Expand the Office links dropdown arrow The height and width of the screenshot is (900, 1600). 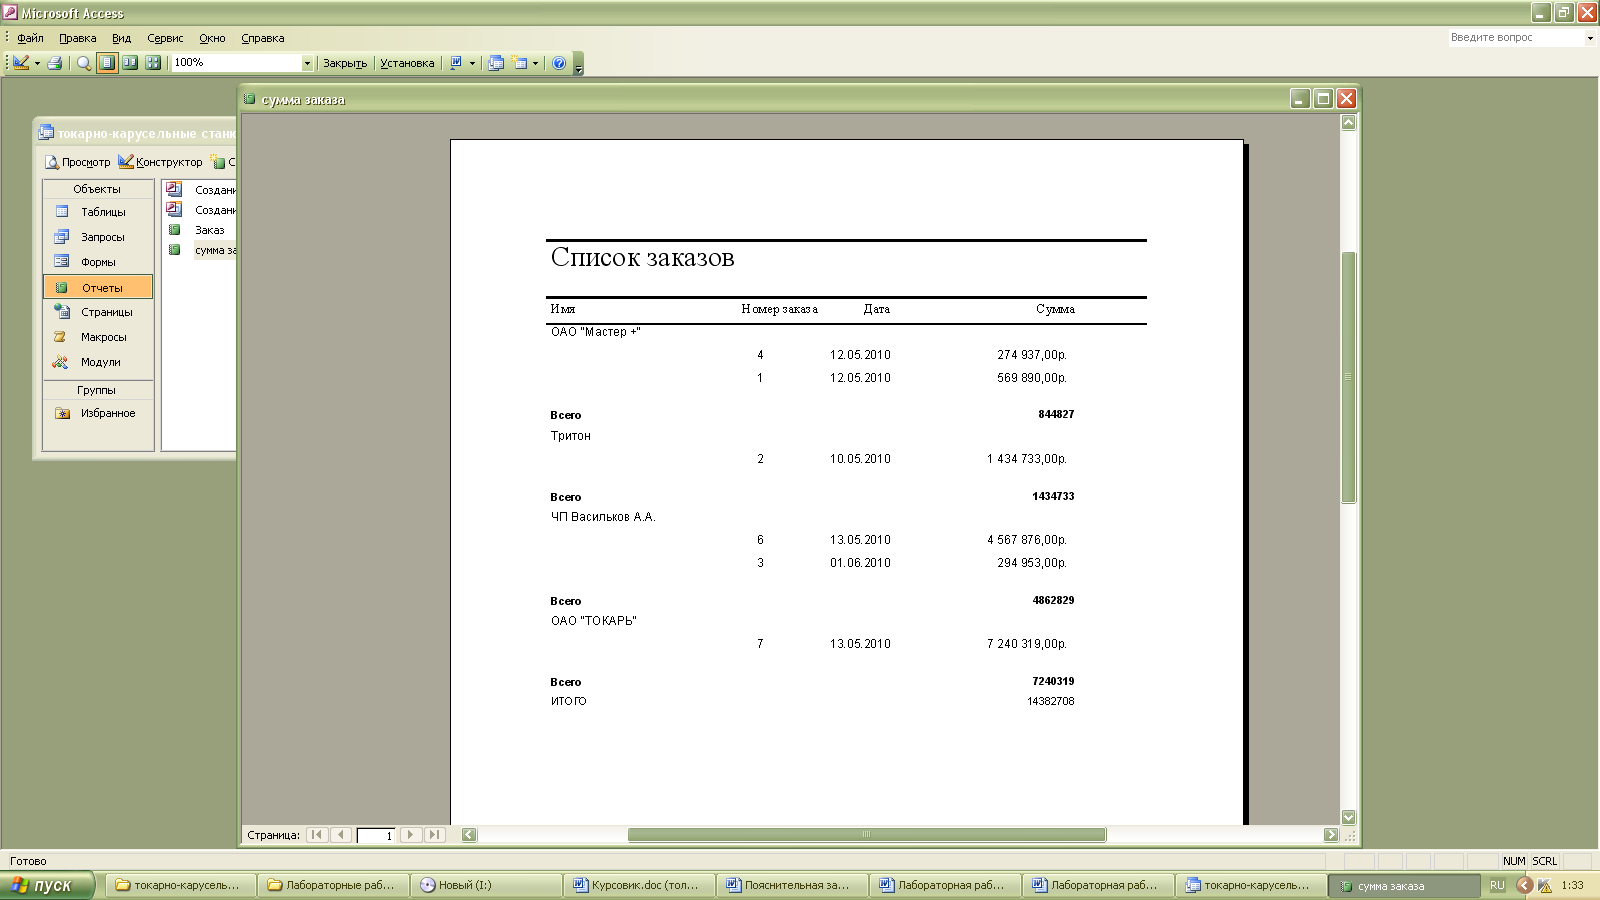pos(472,63)
